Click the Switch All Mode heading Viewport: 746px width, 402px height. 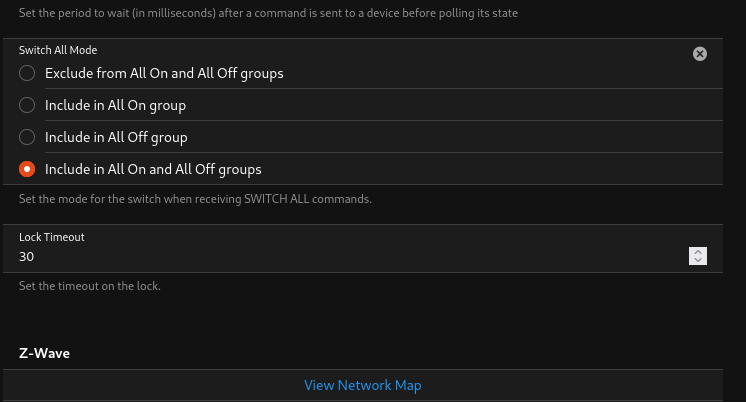(58, 50)
